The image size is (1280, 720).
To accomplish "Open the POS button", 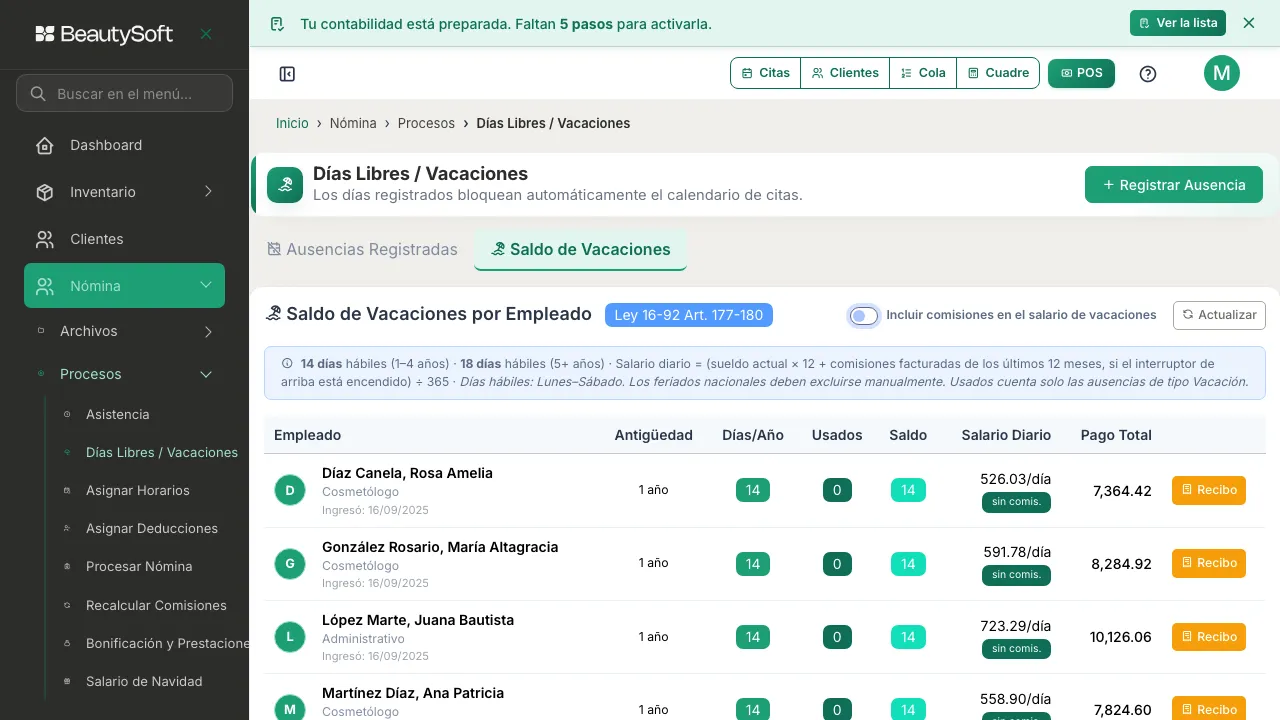I will (x=1081, y=73).
